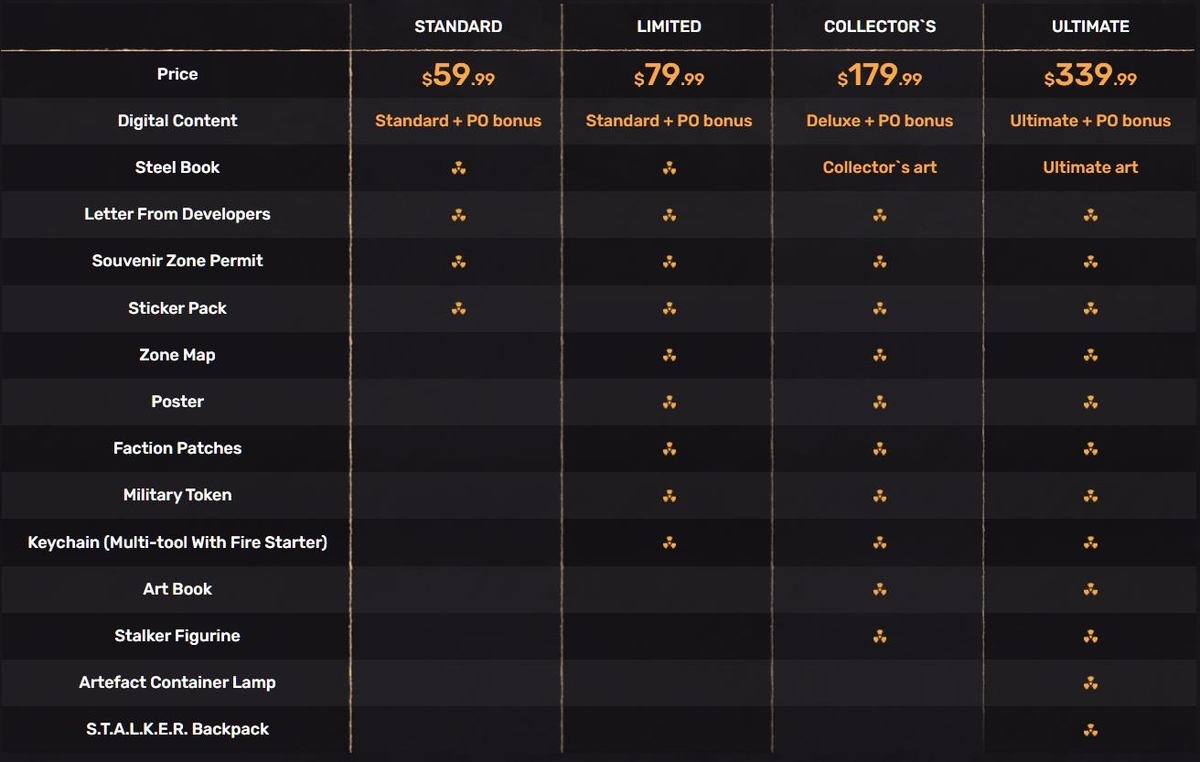Screen dimensions: 1200x762
Task: Click the 'Deluxe + PO bonus' text
Action: click(880, 120)
